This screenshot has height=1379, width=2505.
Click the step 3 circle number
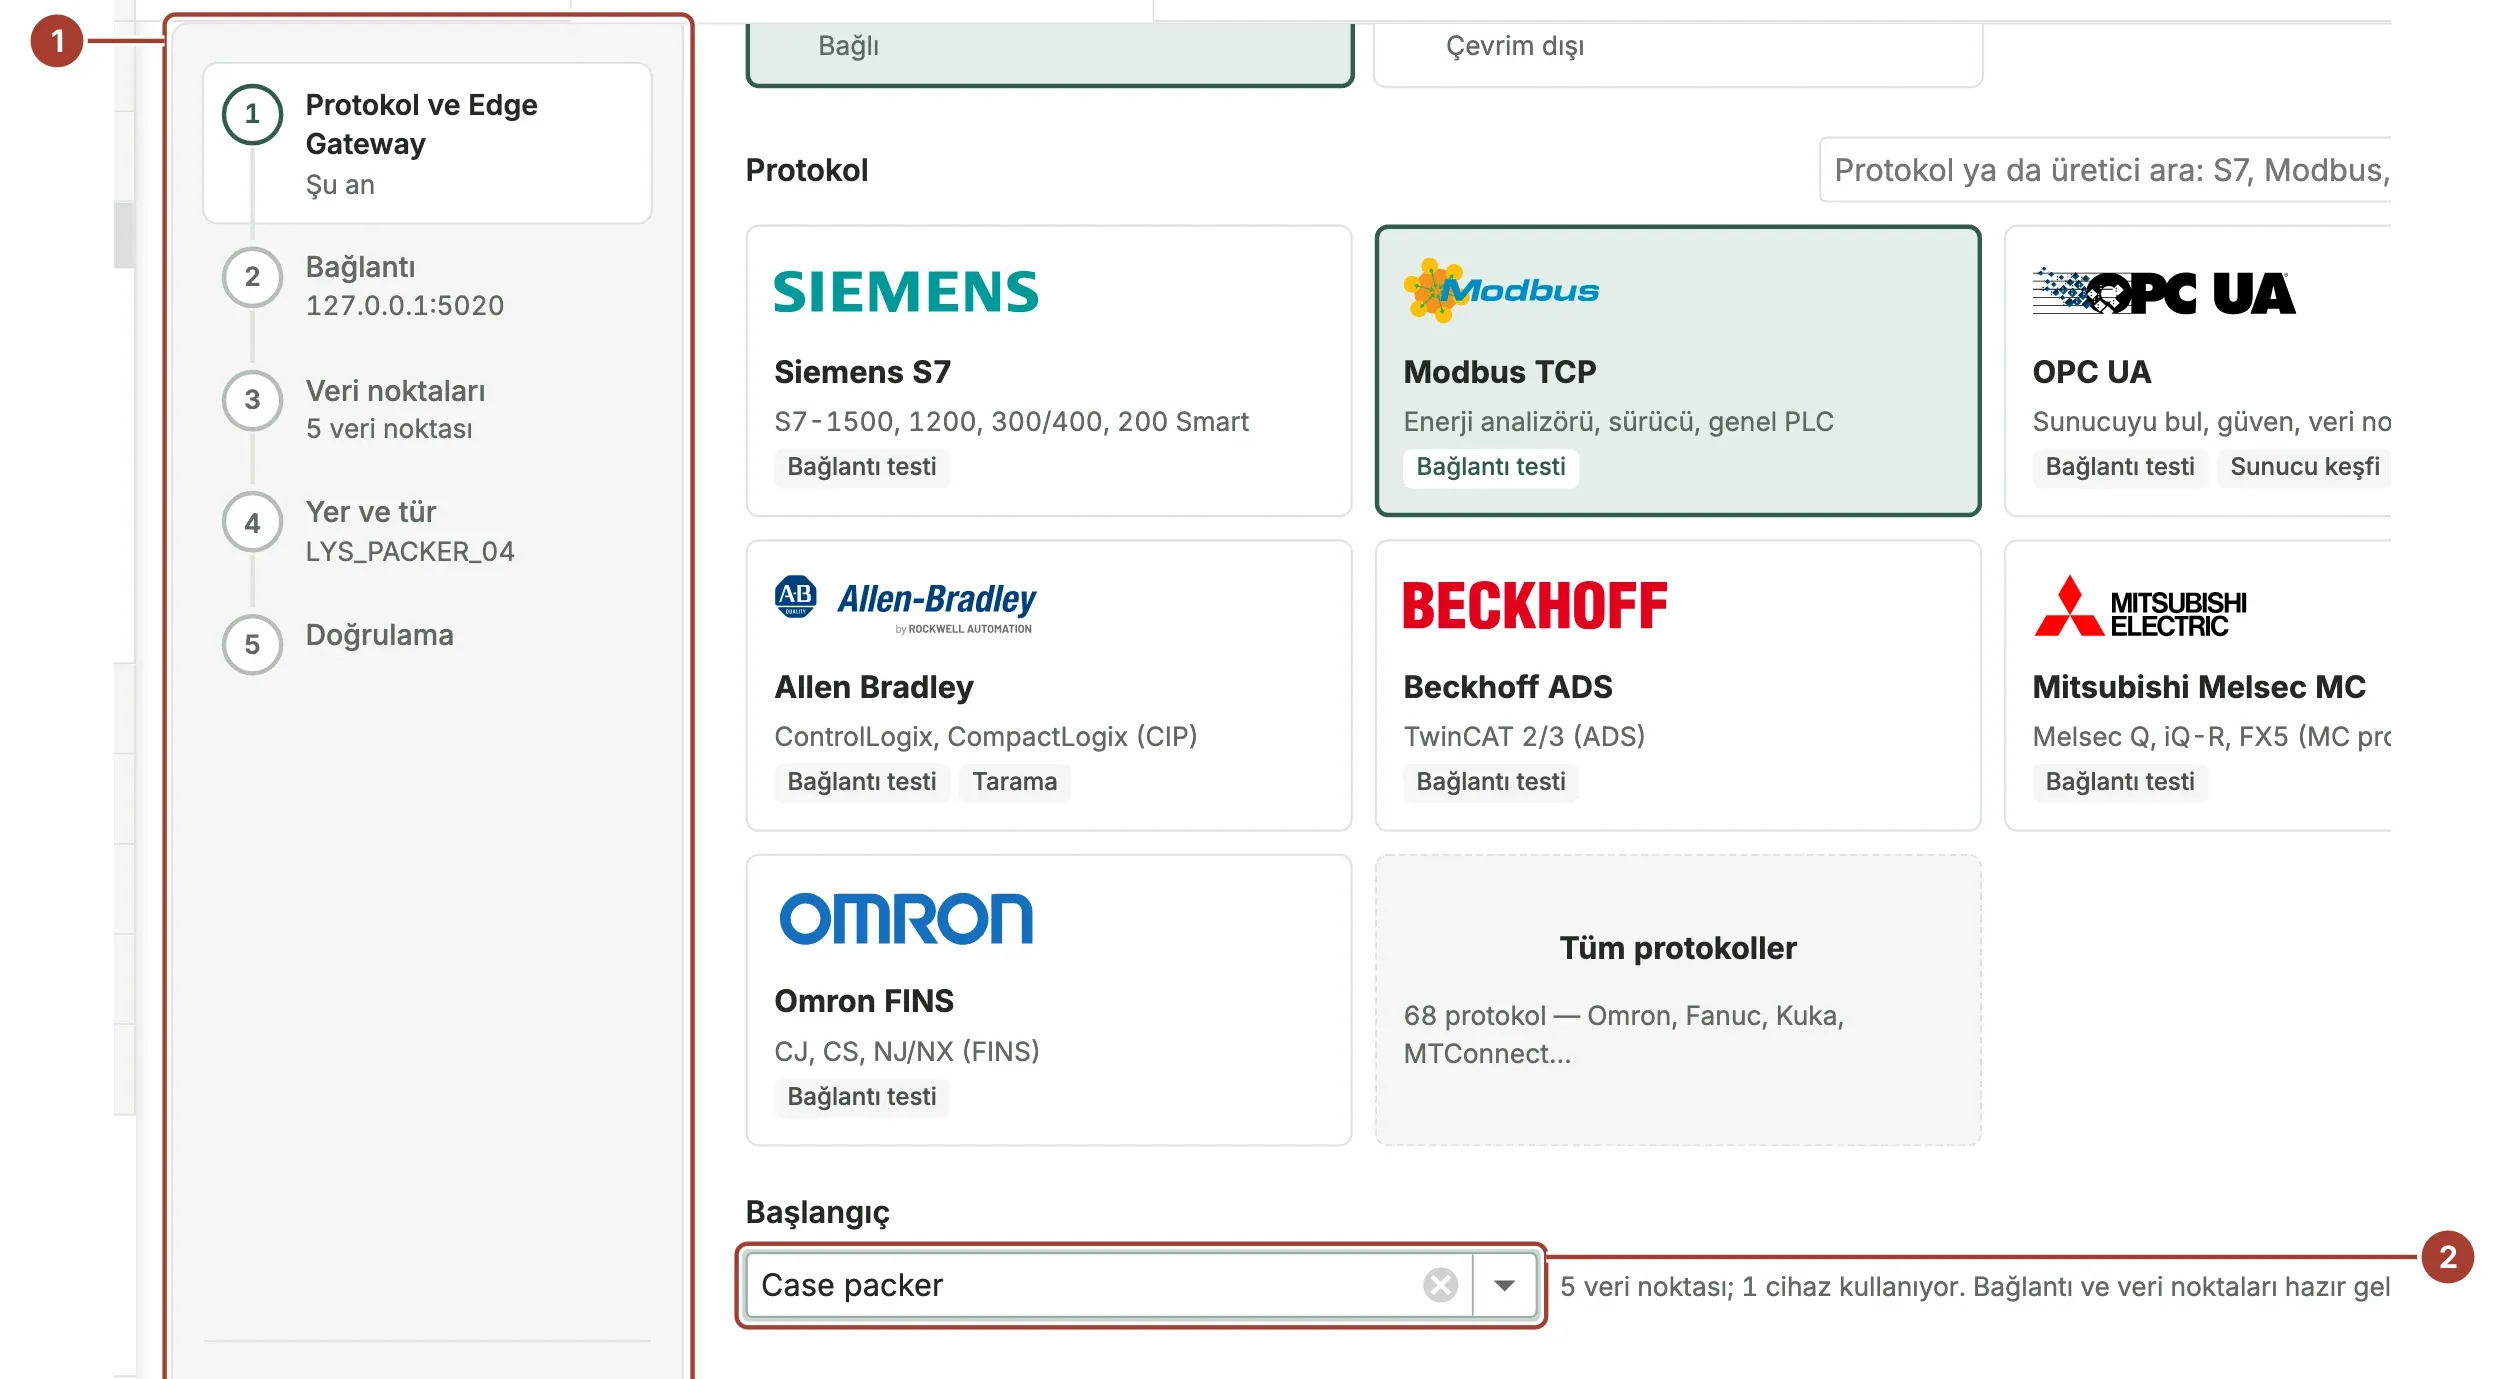point(252,400)
